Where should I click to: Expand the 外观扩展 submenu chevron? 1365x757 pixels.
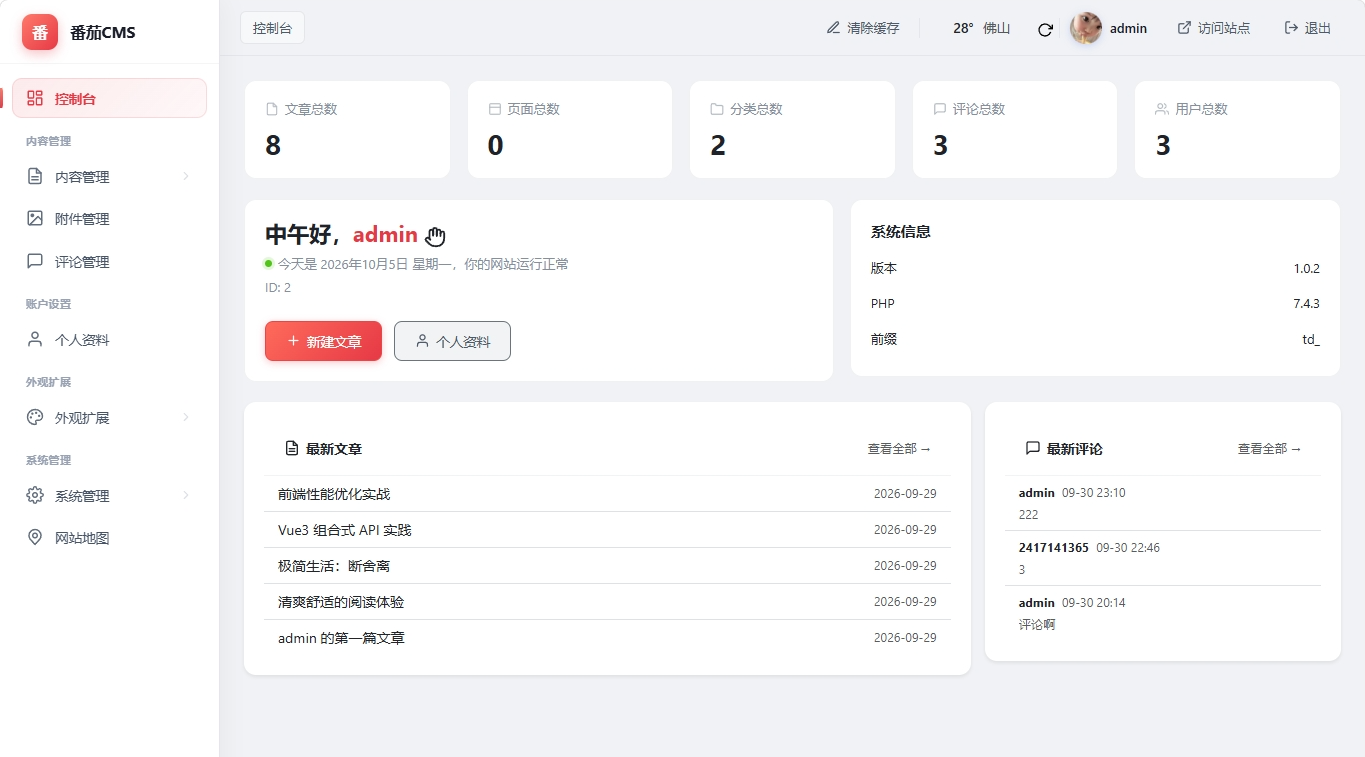186,417
